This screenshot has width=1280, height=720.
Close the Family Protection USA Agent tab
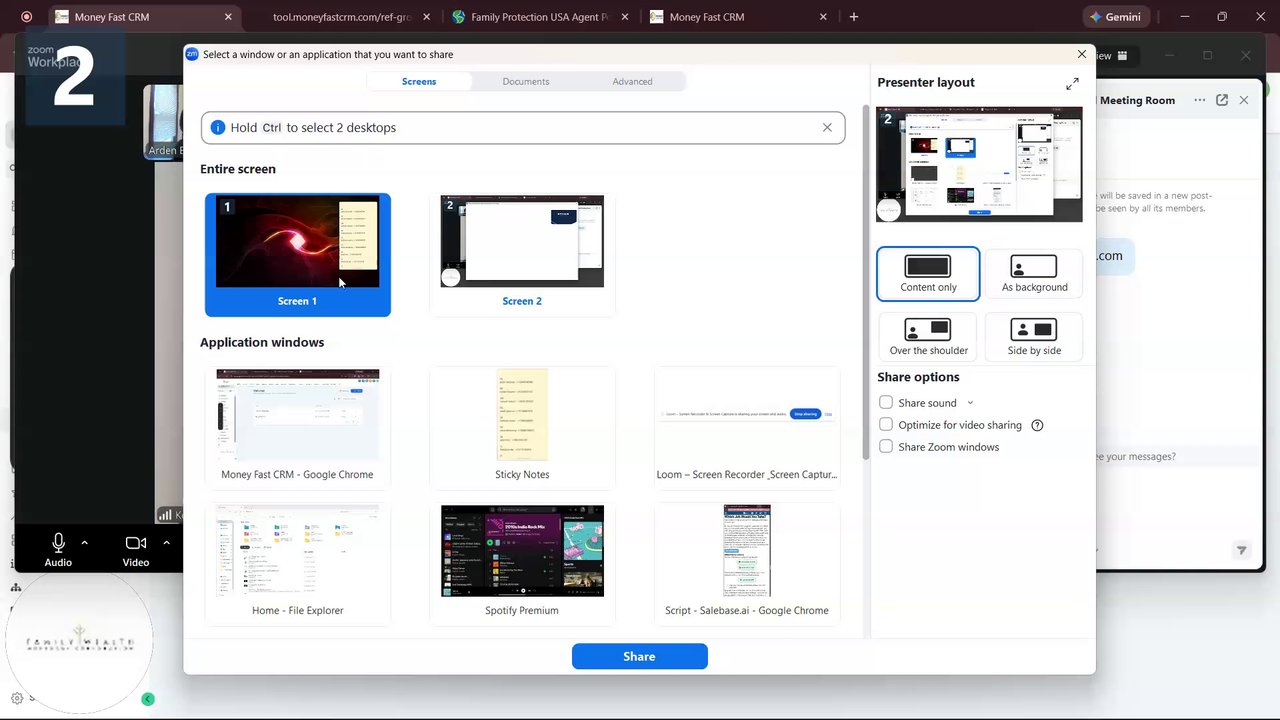click(625, 17)
